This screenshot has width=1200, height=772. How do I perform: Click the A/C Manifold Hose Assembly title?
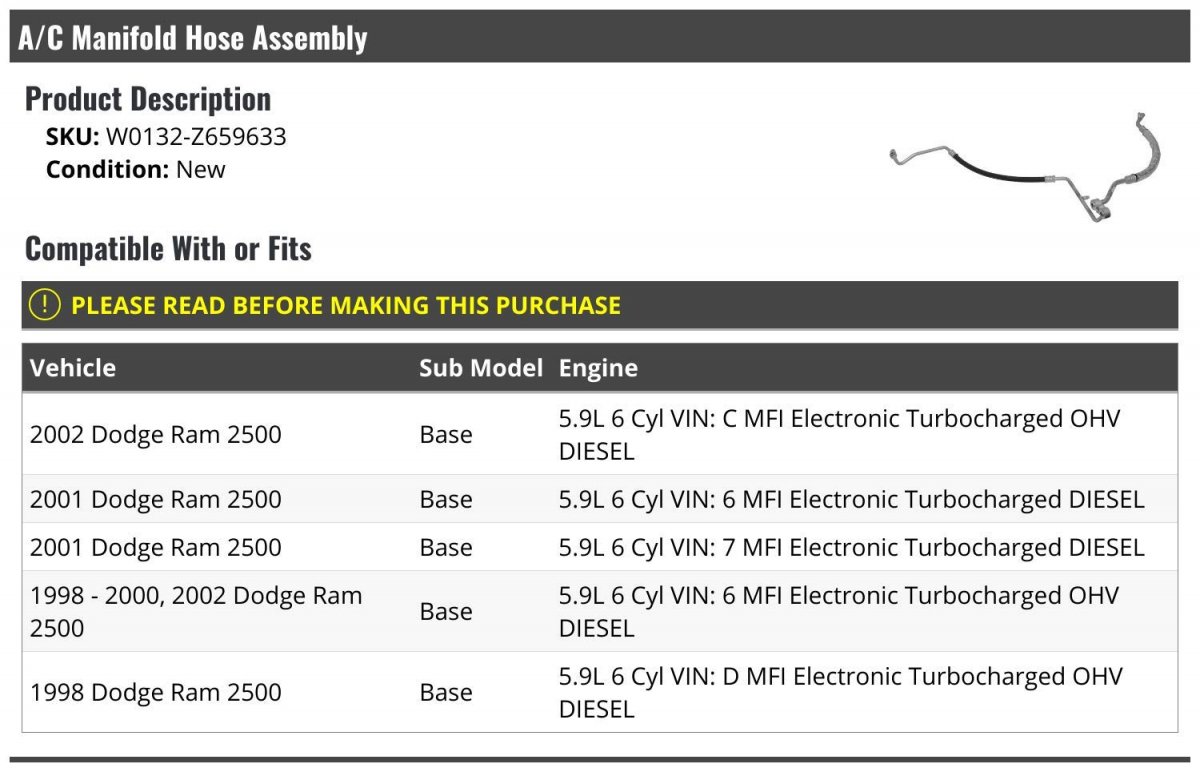(x=193, y=38)
